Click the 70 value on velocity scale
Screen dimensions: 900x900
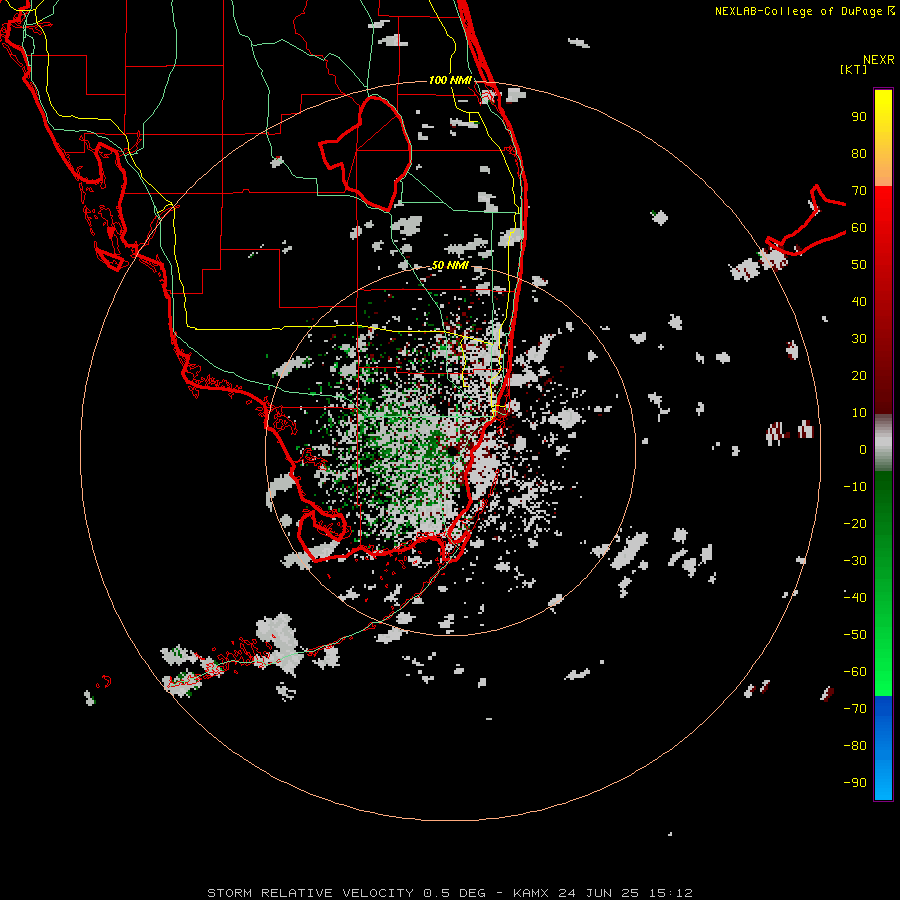(859, 191)
